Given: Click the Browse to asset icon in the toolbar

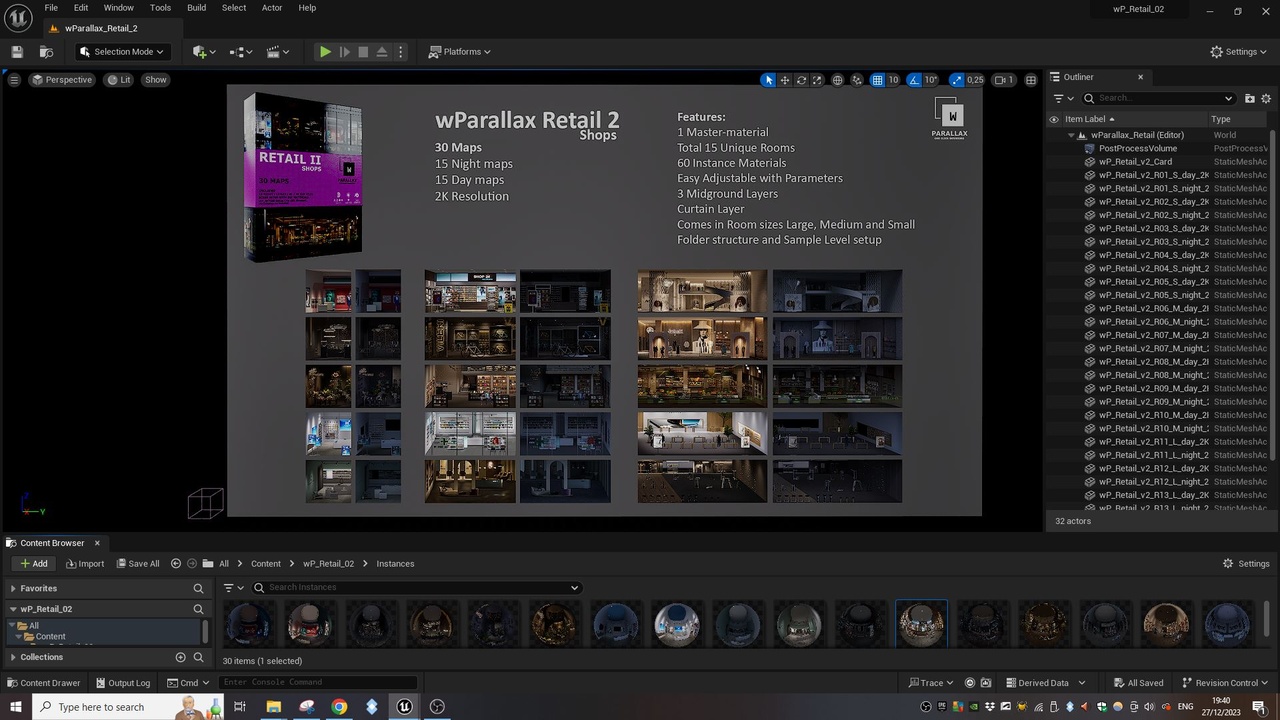Looking at the screenshot, I should (x=46, y=52).
